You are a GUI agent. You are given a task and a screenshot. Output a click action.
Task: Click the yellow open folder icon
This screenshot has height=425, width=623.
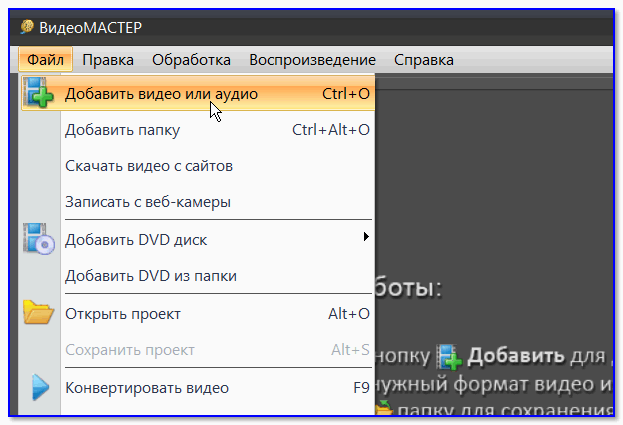tap(38, 312)
